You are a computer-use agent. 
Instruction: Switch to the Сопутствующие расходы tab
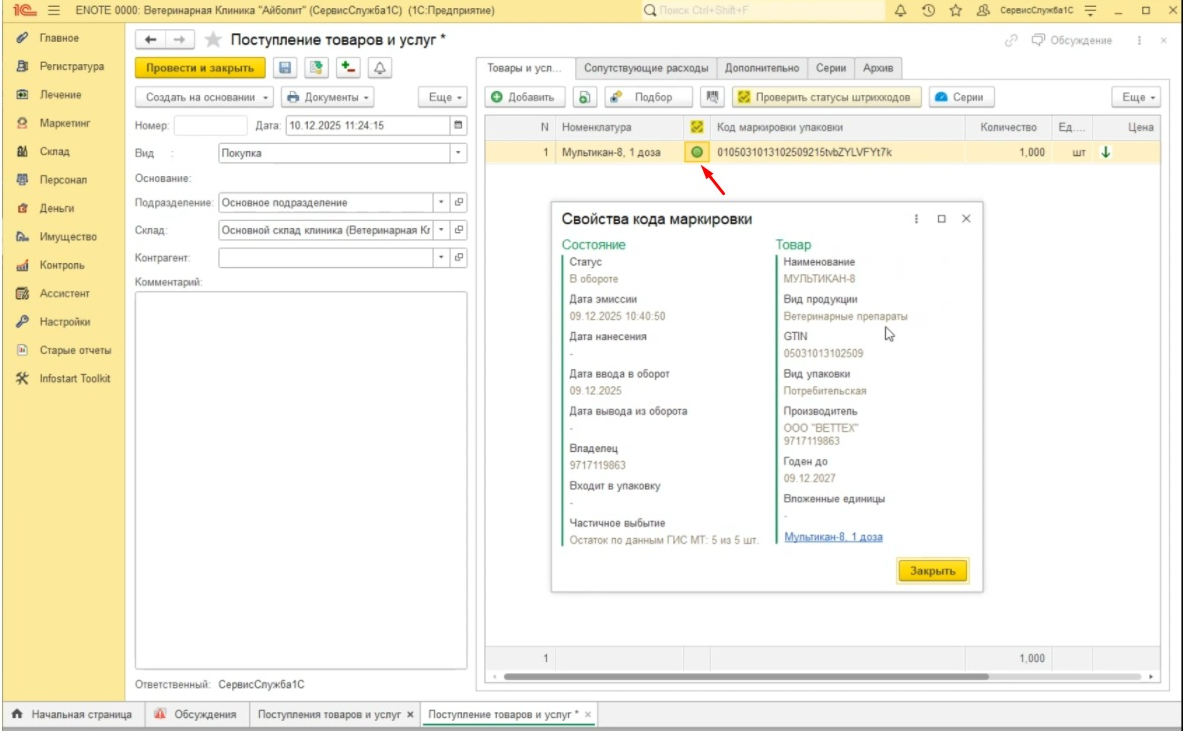[x=646, y=68]
